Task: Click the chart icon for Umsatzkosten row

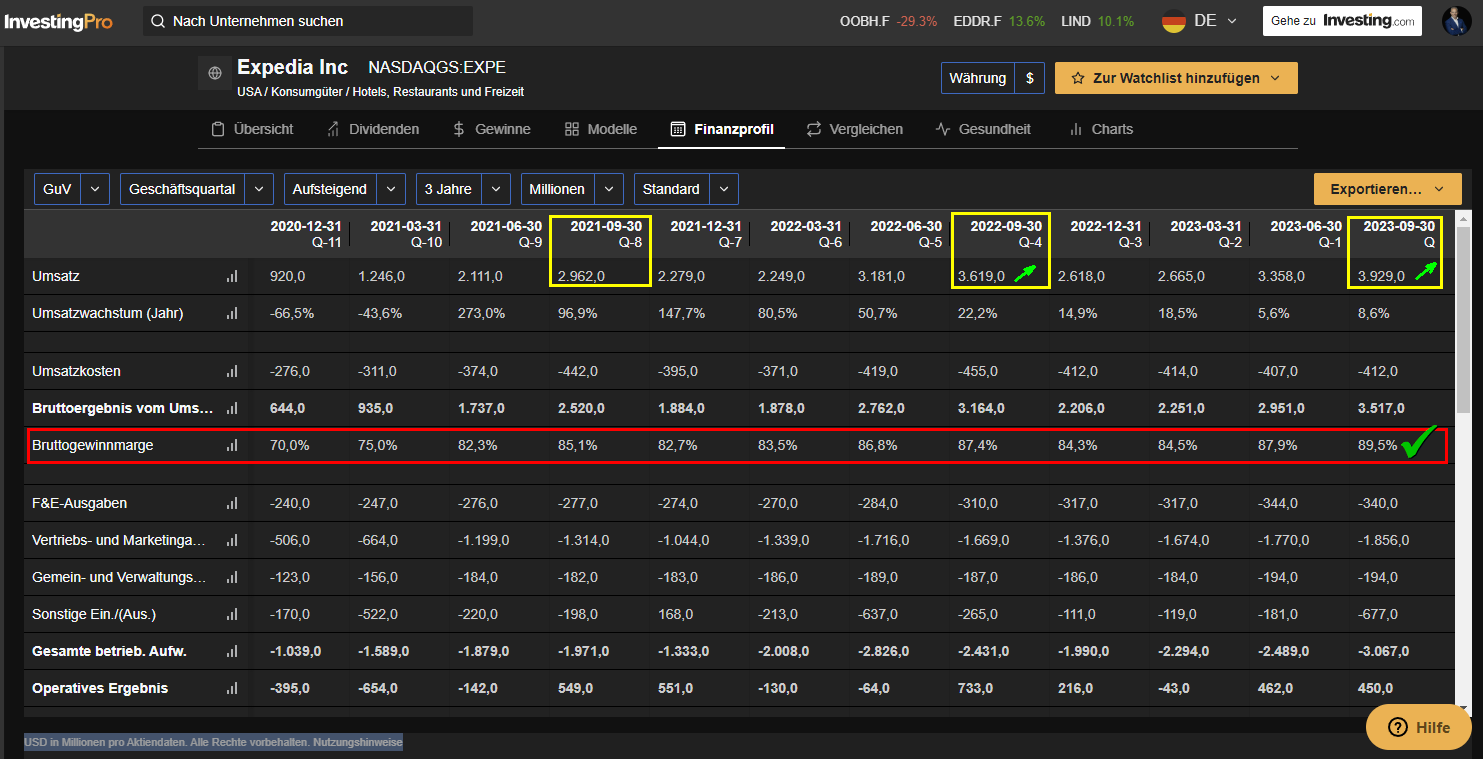Action: click(x=232, y=371)
